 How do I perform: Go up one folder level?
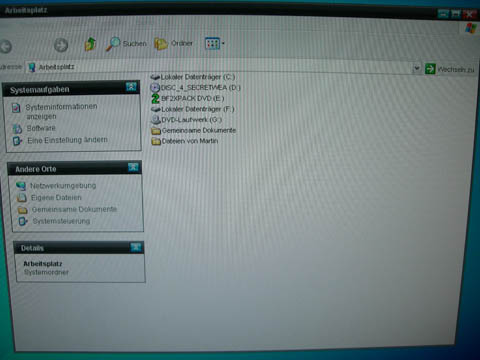click(90, 44)
